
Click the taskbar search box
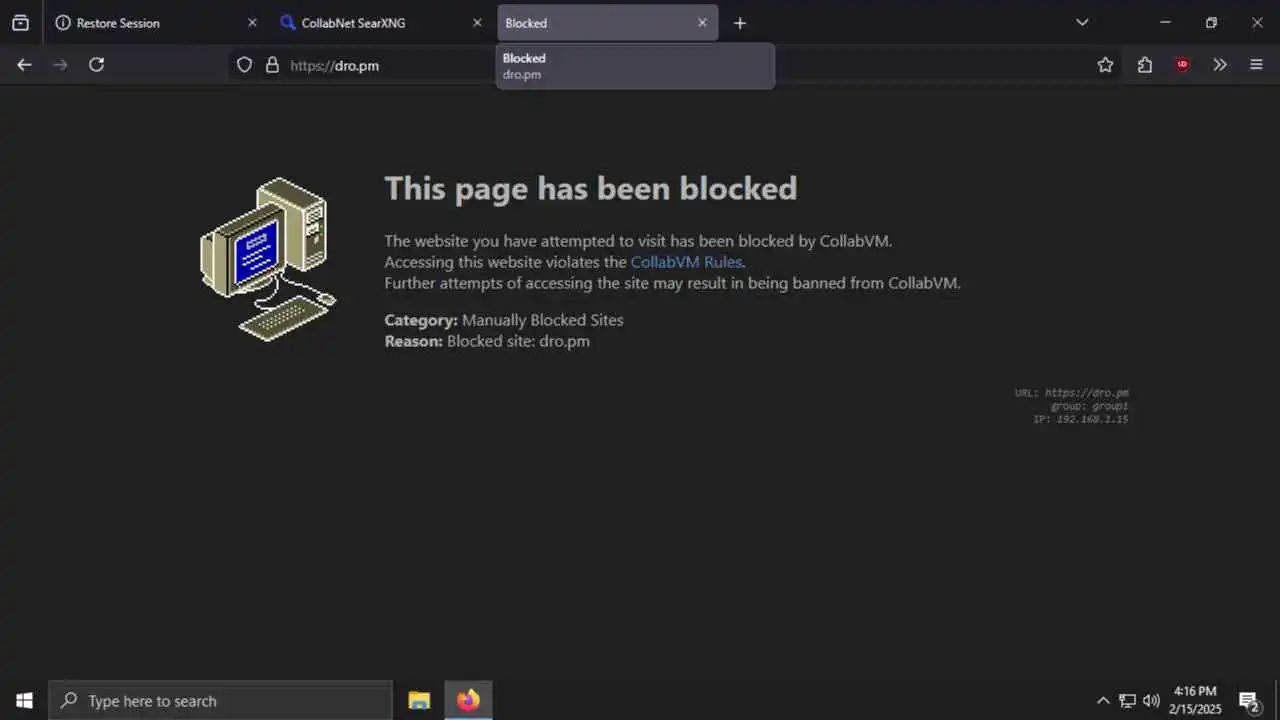221,700
